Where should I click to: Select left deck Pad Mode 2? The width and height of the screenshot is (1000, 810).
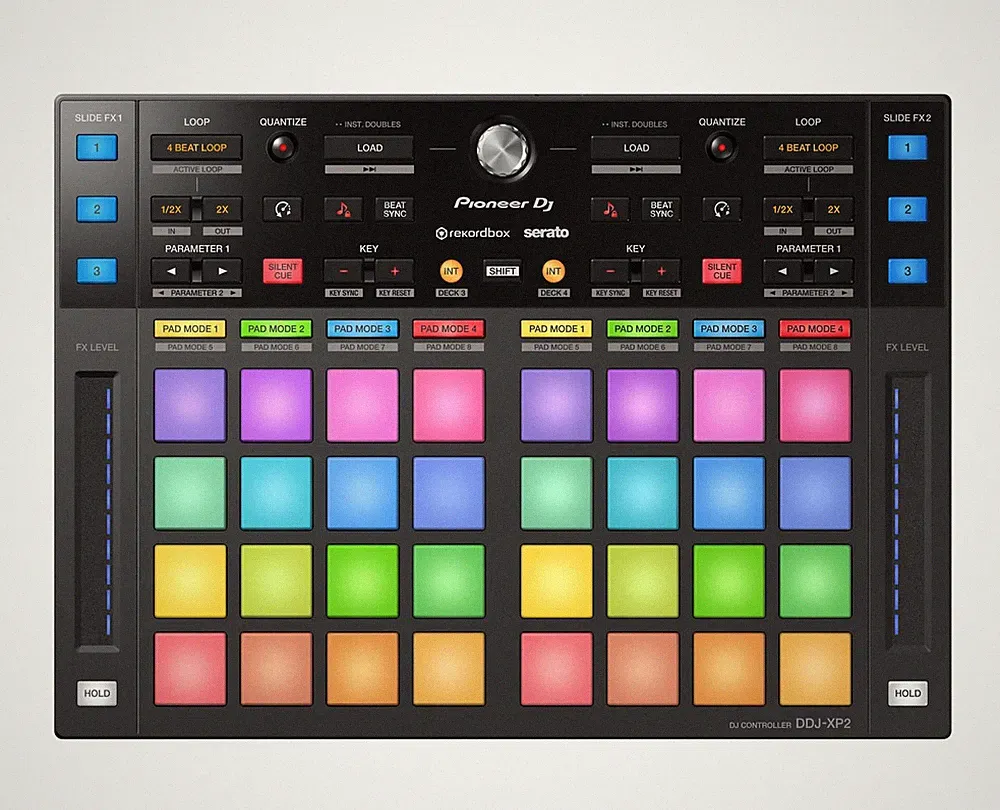coord(276,328)
